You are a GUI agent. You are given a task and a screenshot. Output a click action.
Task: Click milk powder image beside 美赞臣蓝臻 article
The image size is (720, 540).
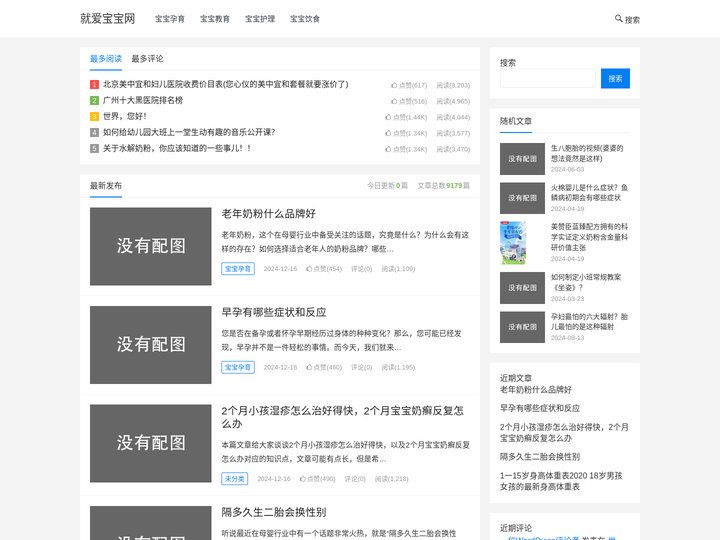tap(513, 243)
